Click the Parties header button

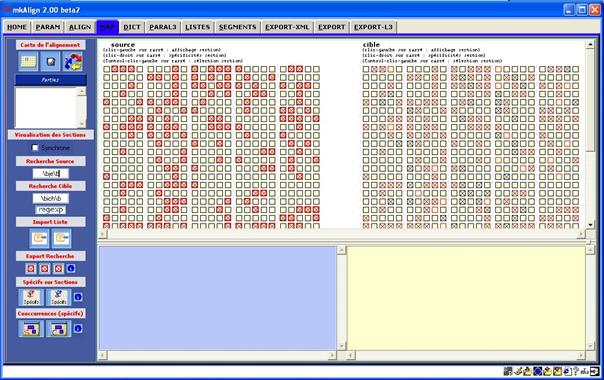(50, 80)
